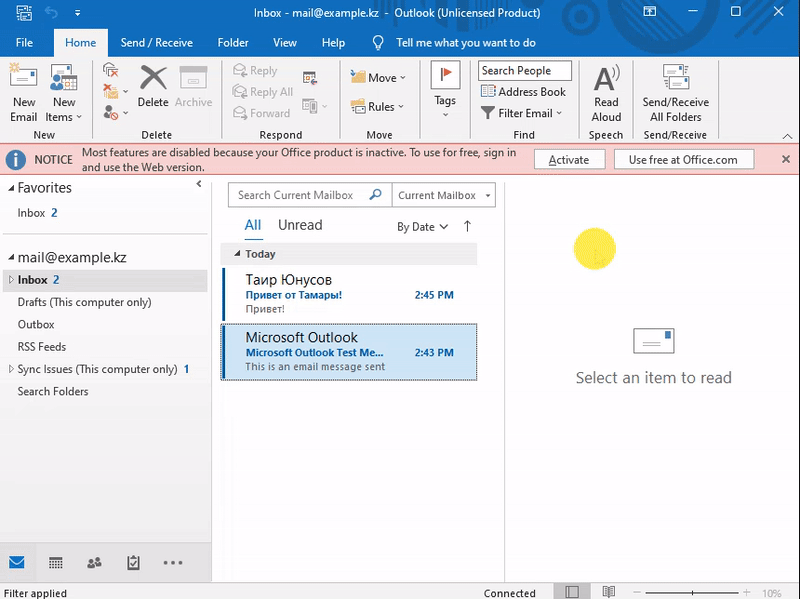Screen dimensions: 800x599
Task: Click Reply All in the Respond group
Action: coord(263,92)
